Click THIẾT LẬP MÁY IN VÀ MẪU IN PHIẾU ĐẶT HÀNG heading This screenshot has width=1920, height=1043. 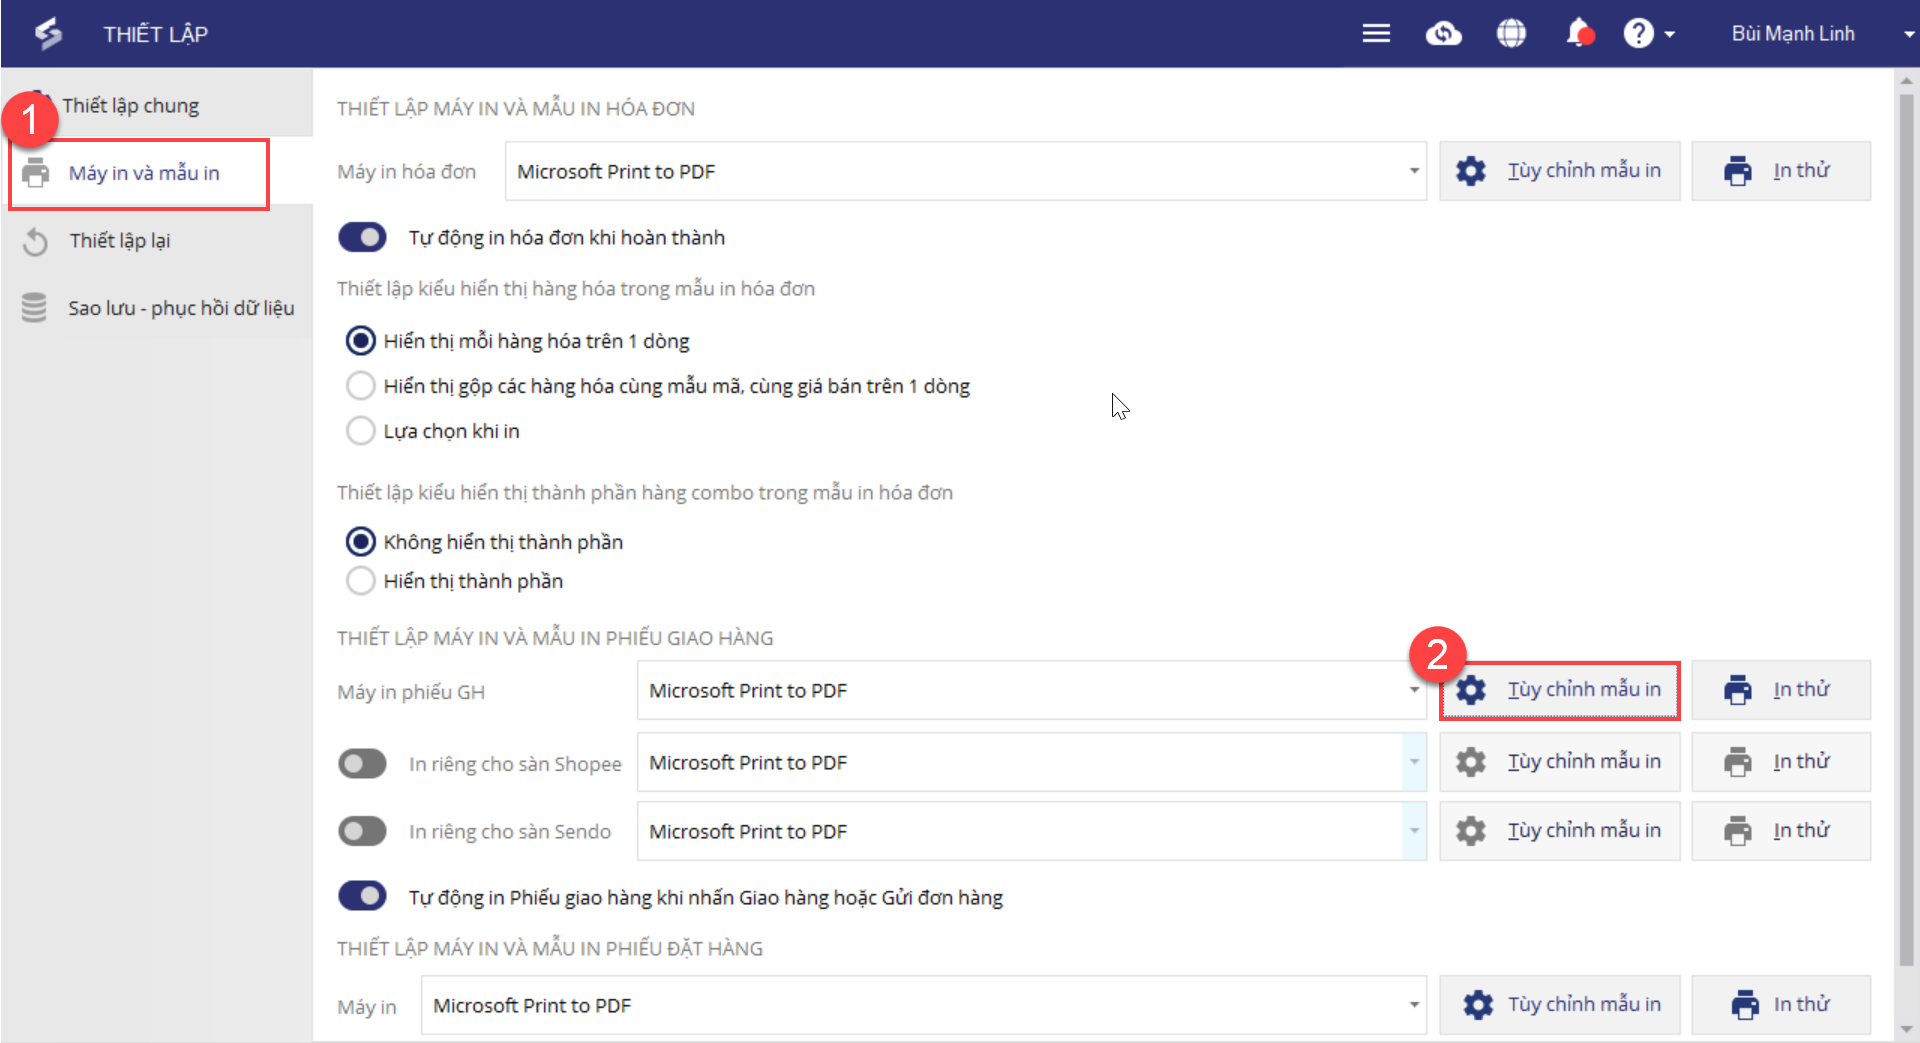pos(550,948)
